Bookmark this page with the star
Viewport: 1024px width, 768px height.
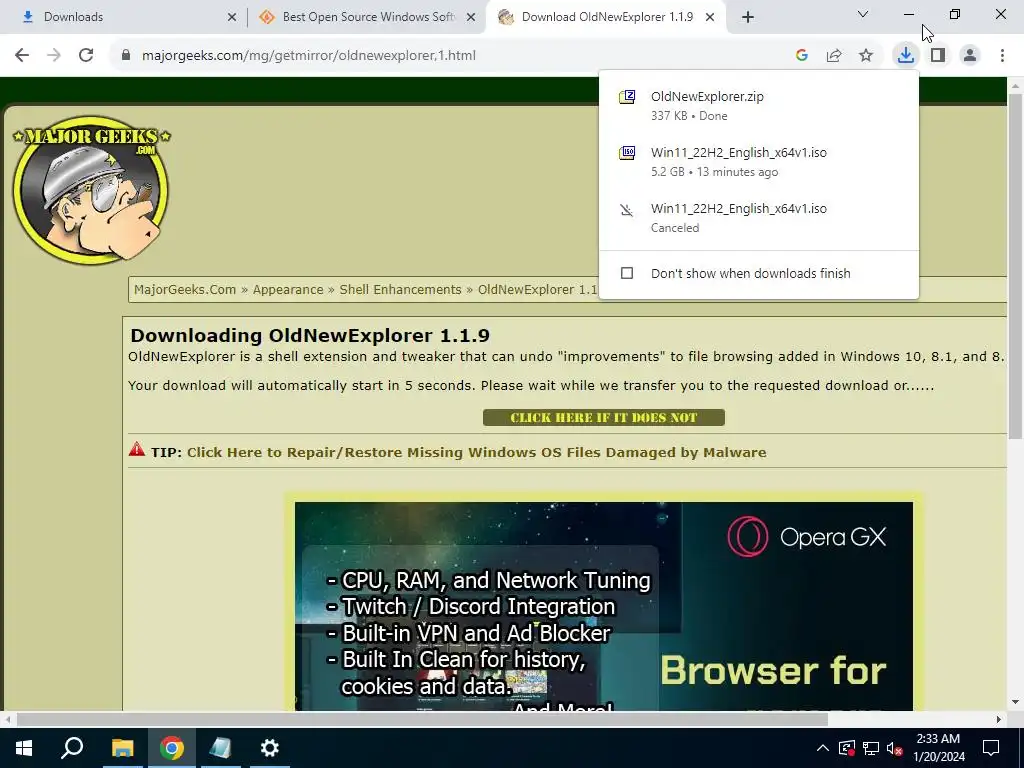866,56
